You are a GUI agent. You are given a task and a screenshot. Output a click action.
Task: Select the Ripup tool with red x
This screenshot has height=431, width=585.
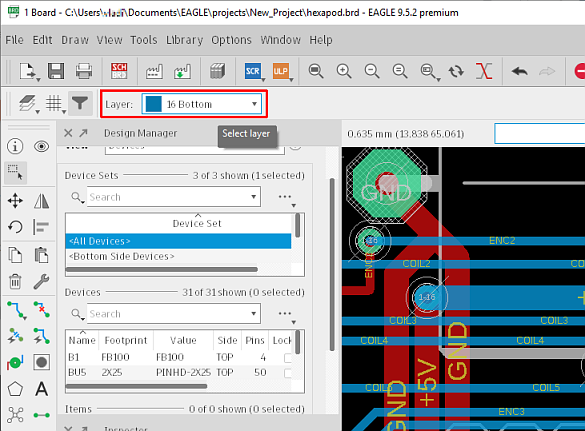tap(41, 310)
